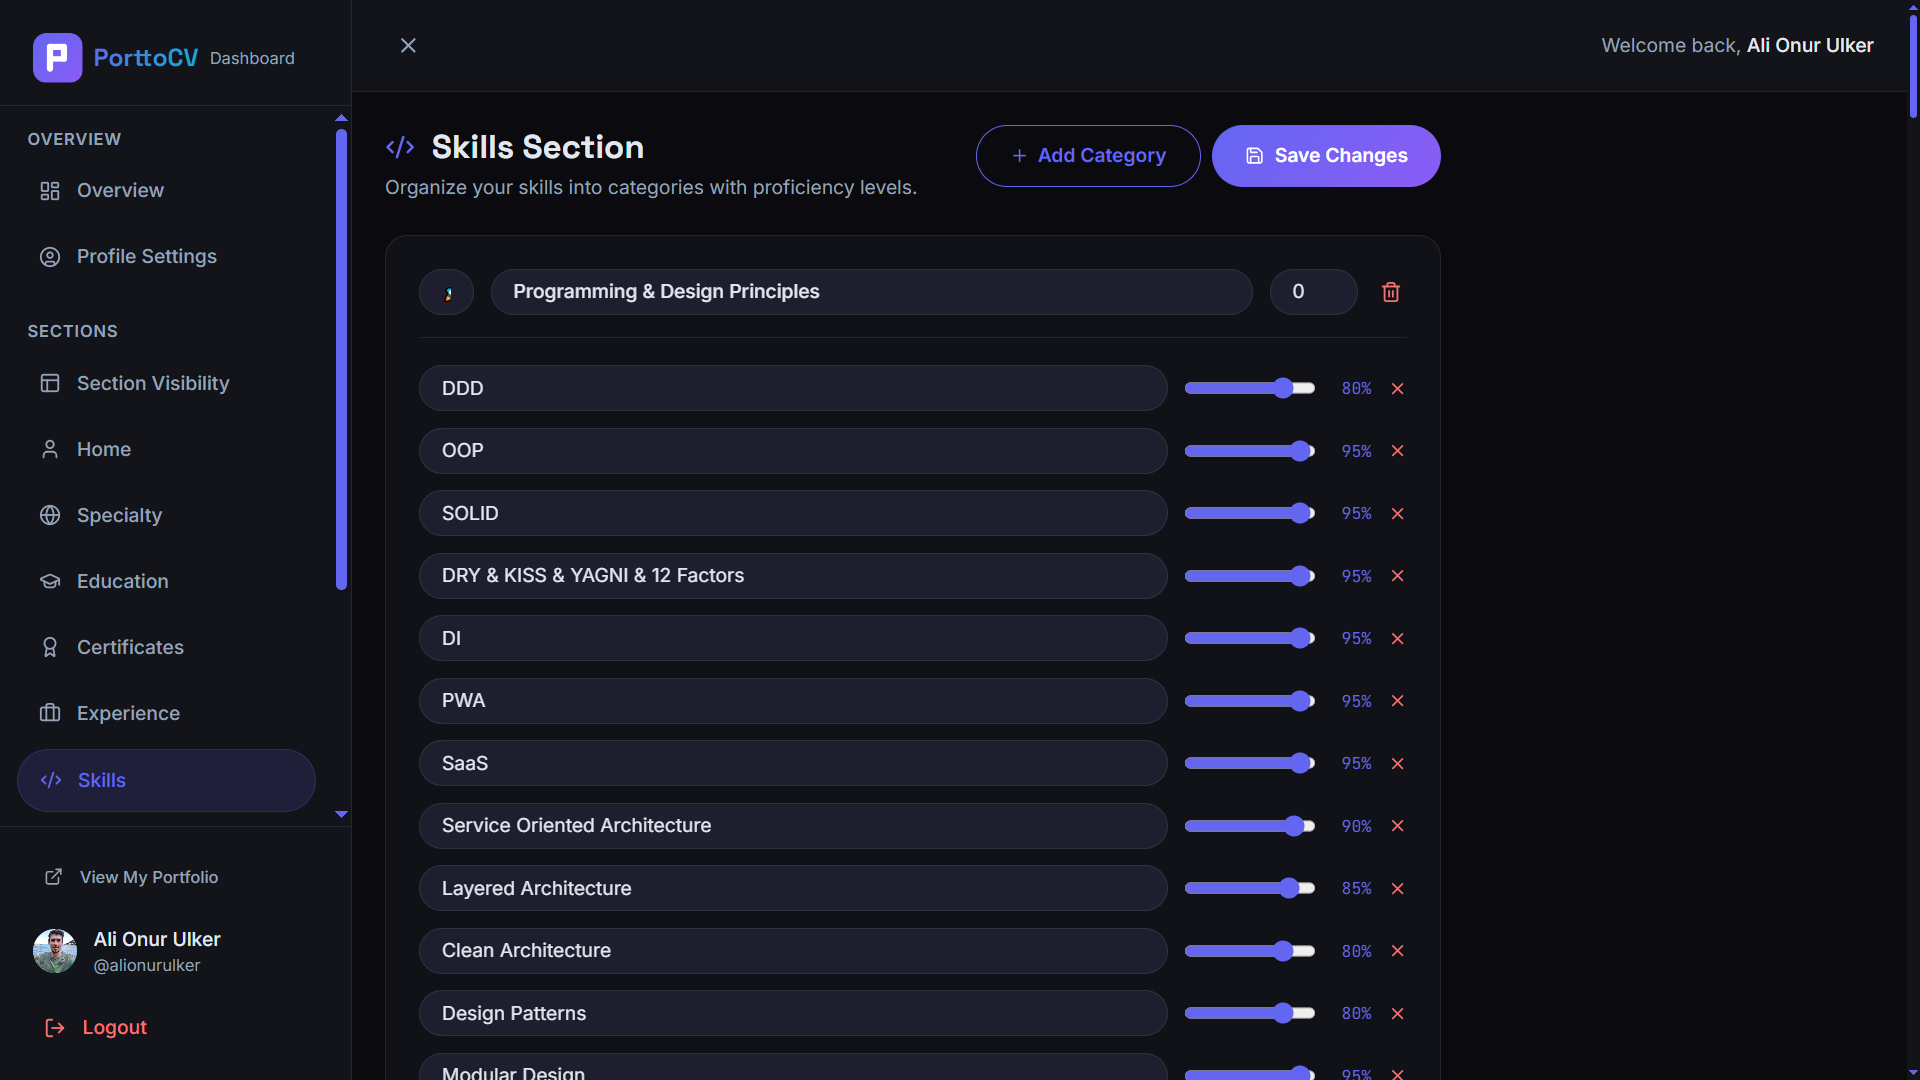
Task: Click the Logout button
Action: 96,1027
